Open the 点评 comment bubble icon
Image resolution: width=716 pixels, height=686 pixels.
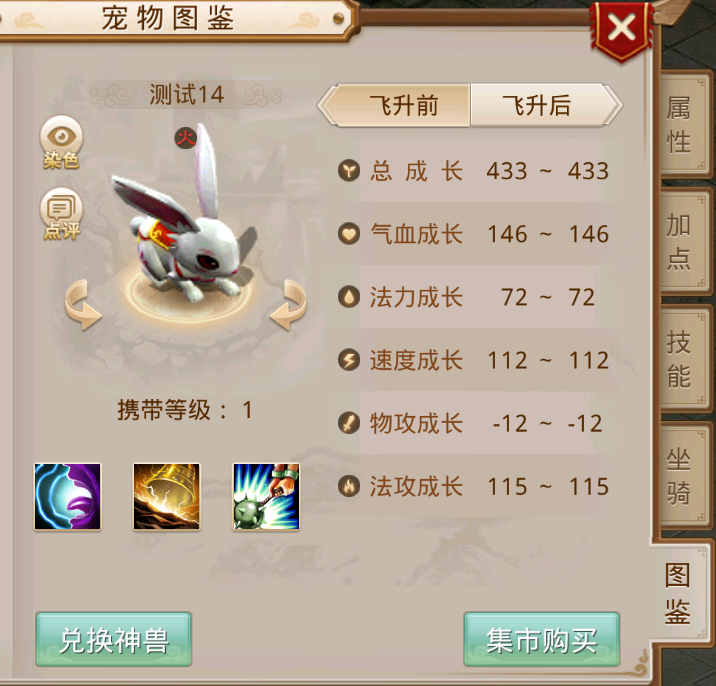click(x=61, y=214)
